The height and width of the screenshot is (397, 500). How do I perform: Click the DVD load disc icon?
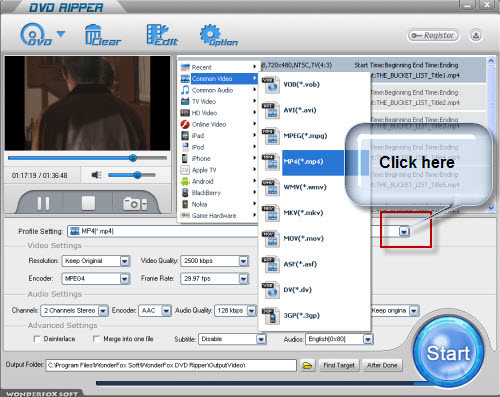(36, 35)
